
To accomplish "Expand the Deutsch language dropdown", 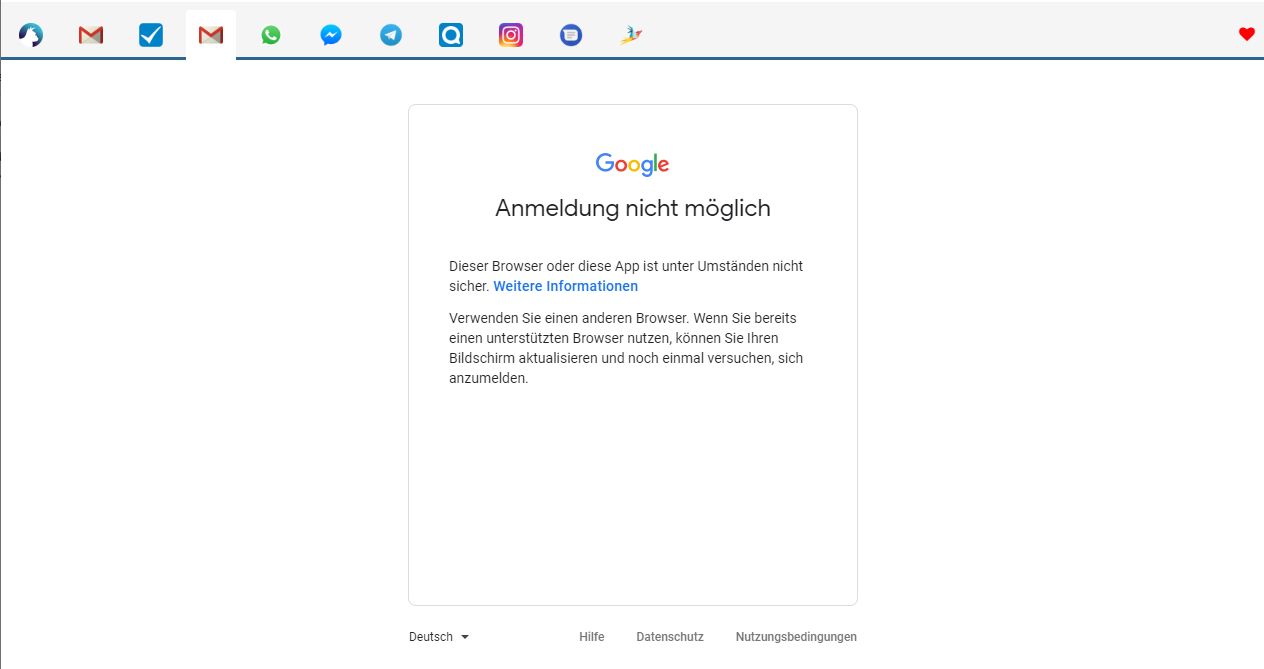I will click(439, 637).
